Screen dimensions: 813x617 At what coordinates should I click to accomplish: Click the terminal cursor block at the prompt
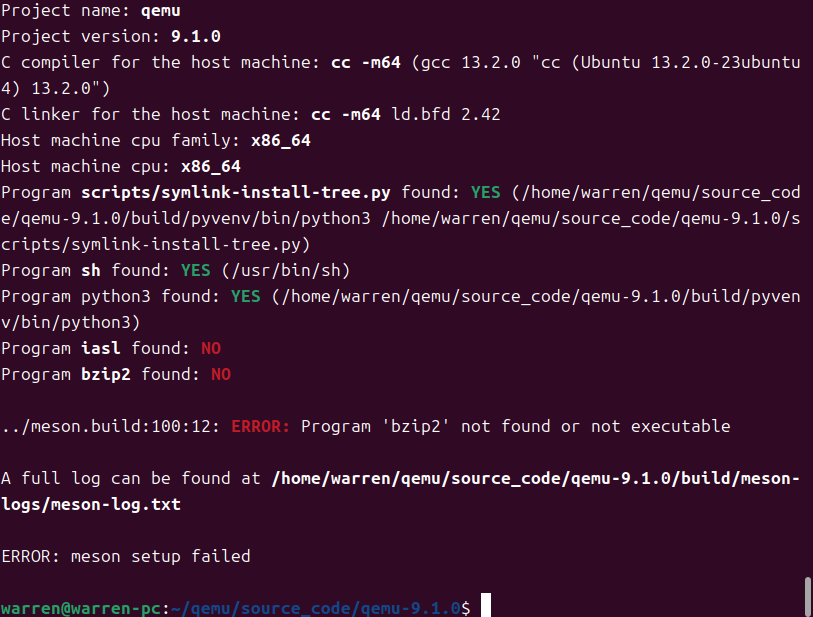[485, 605]
